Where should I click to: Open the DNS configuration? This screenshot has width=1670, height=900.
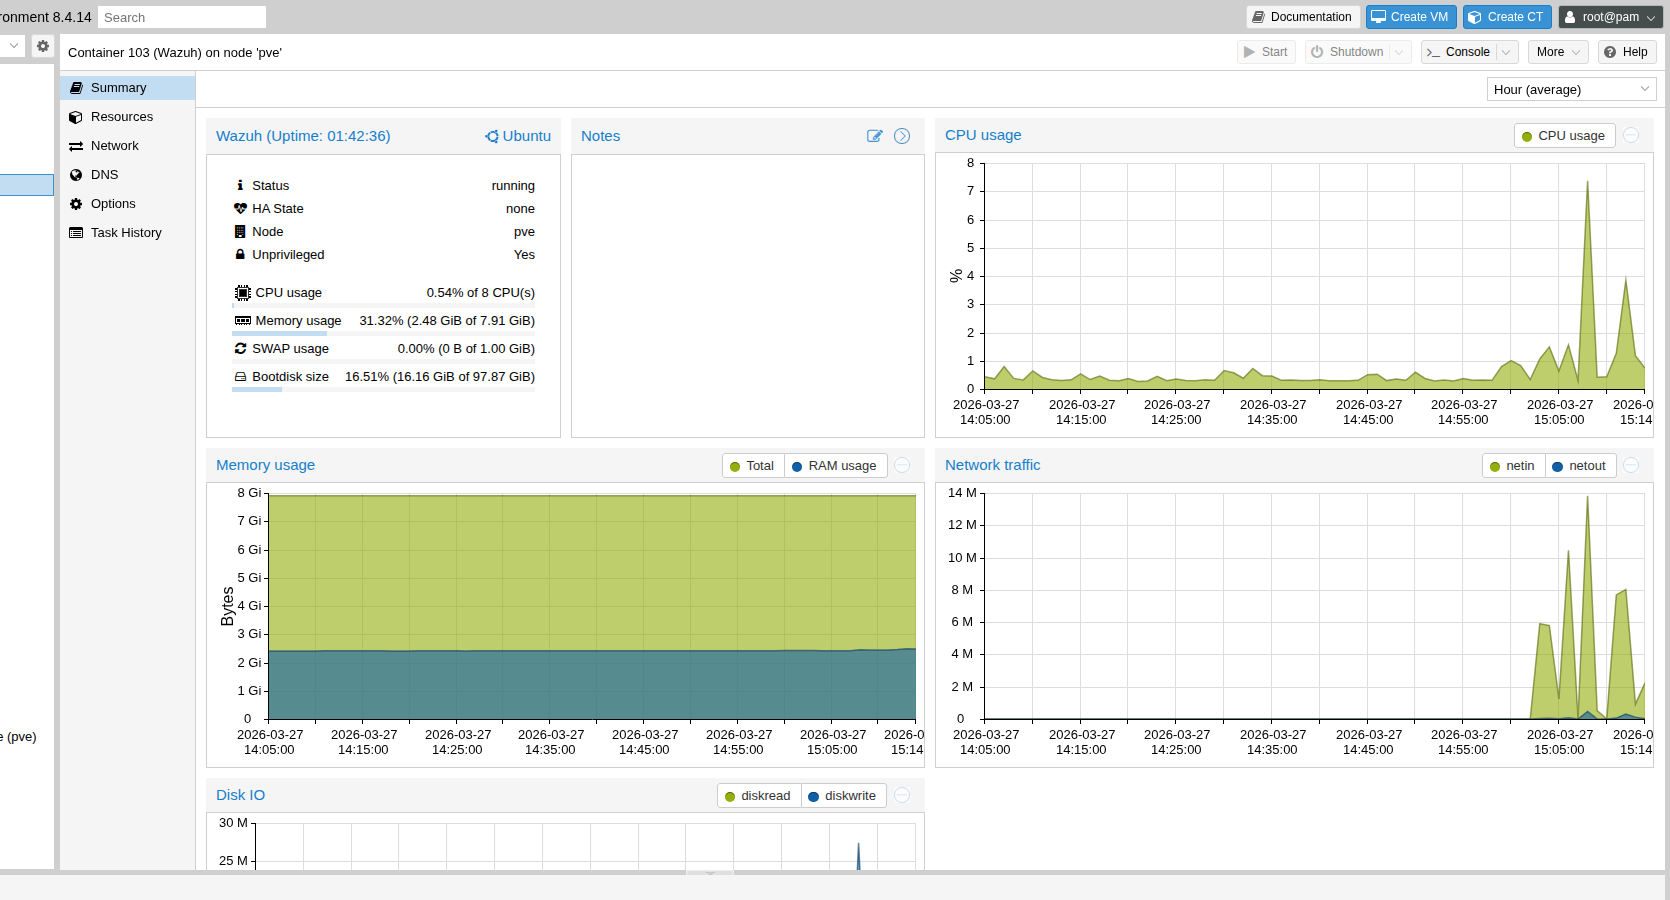127,175
